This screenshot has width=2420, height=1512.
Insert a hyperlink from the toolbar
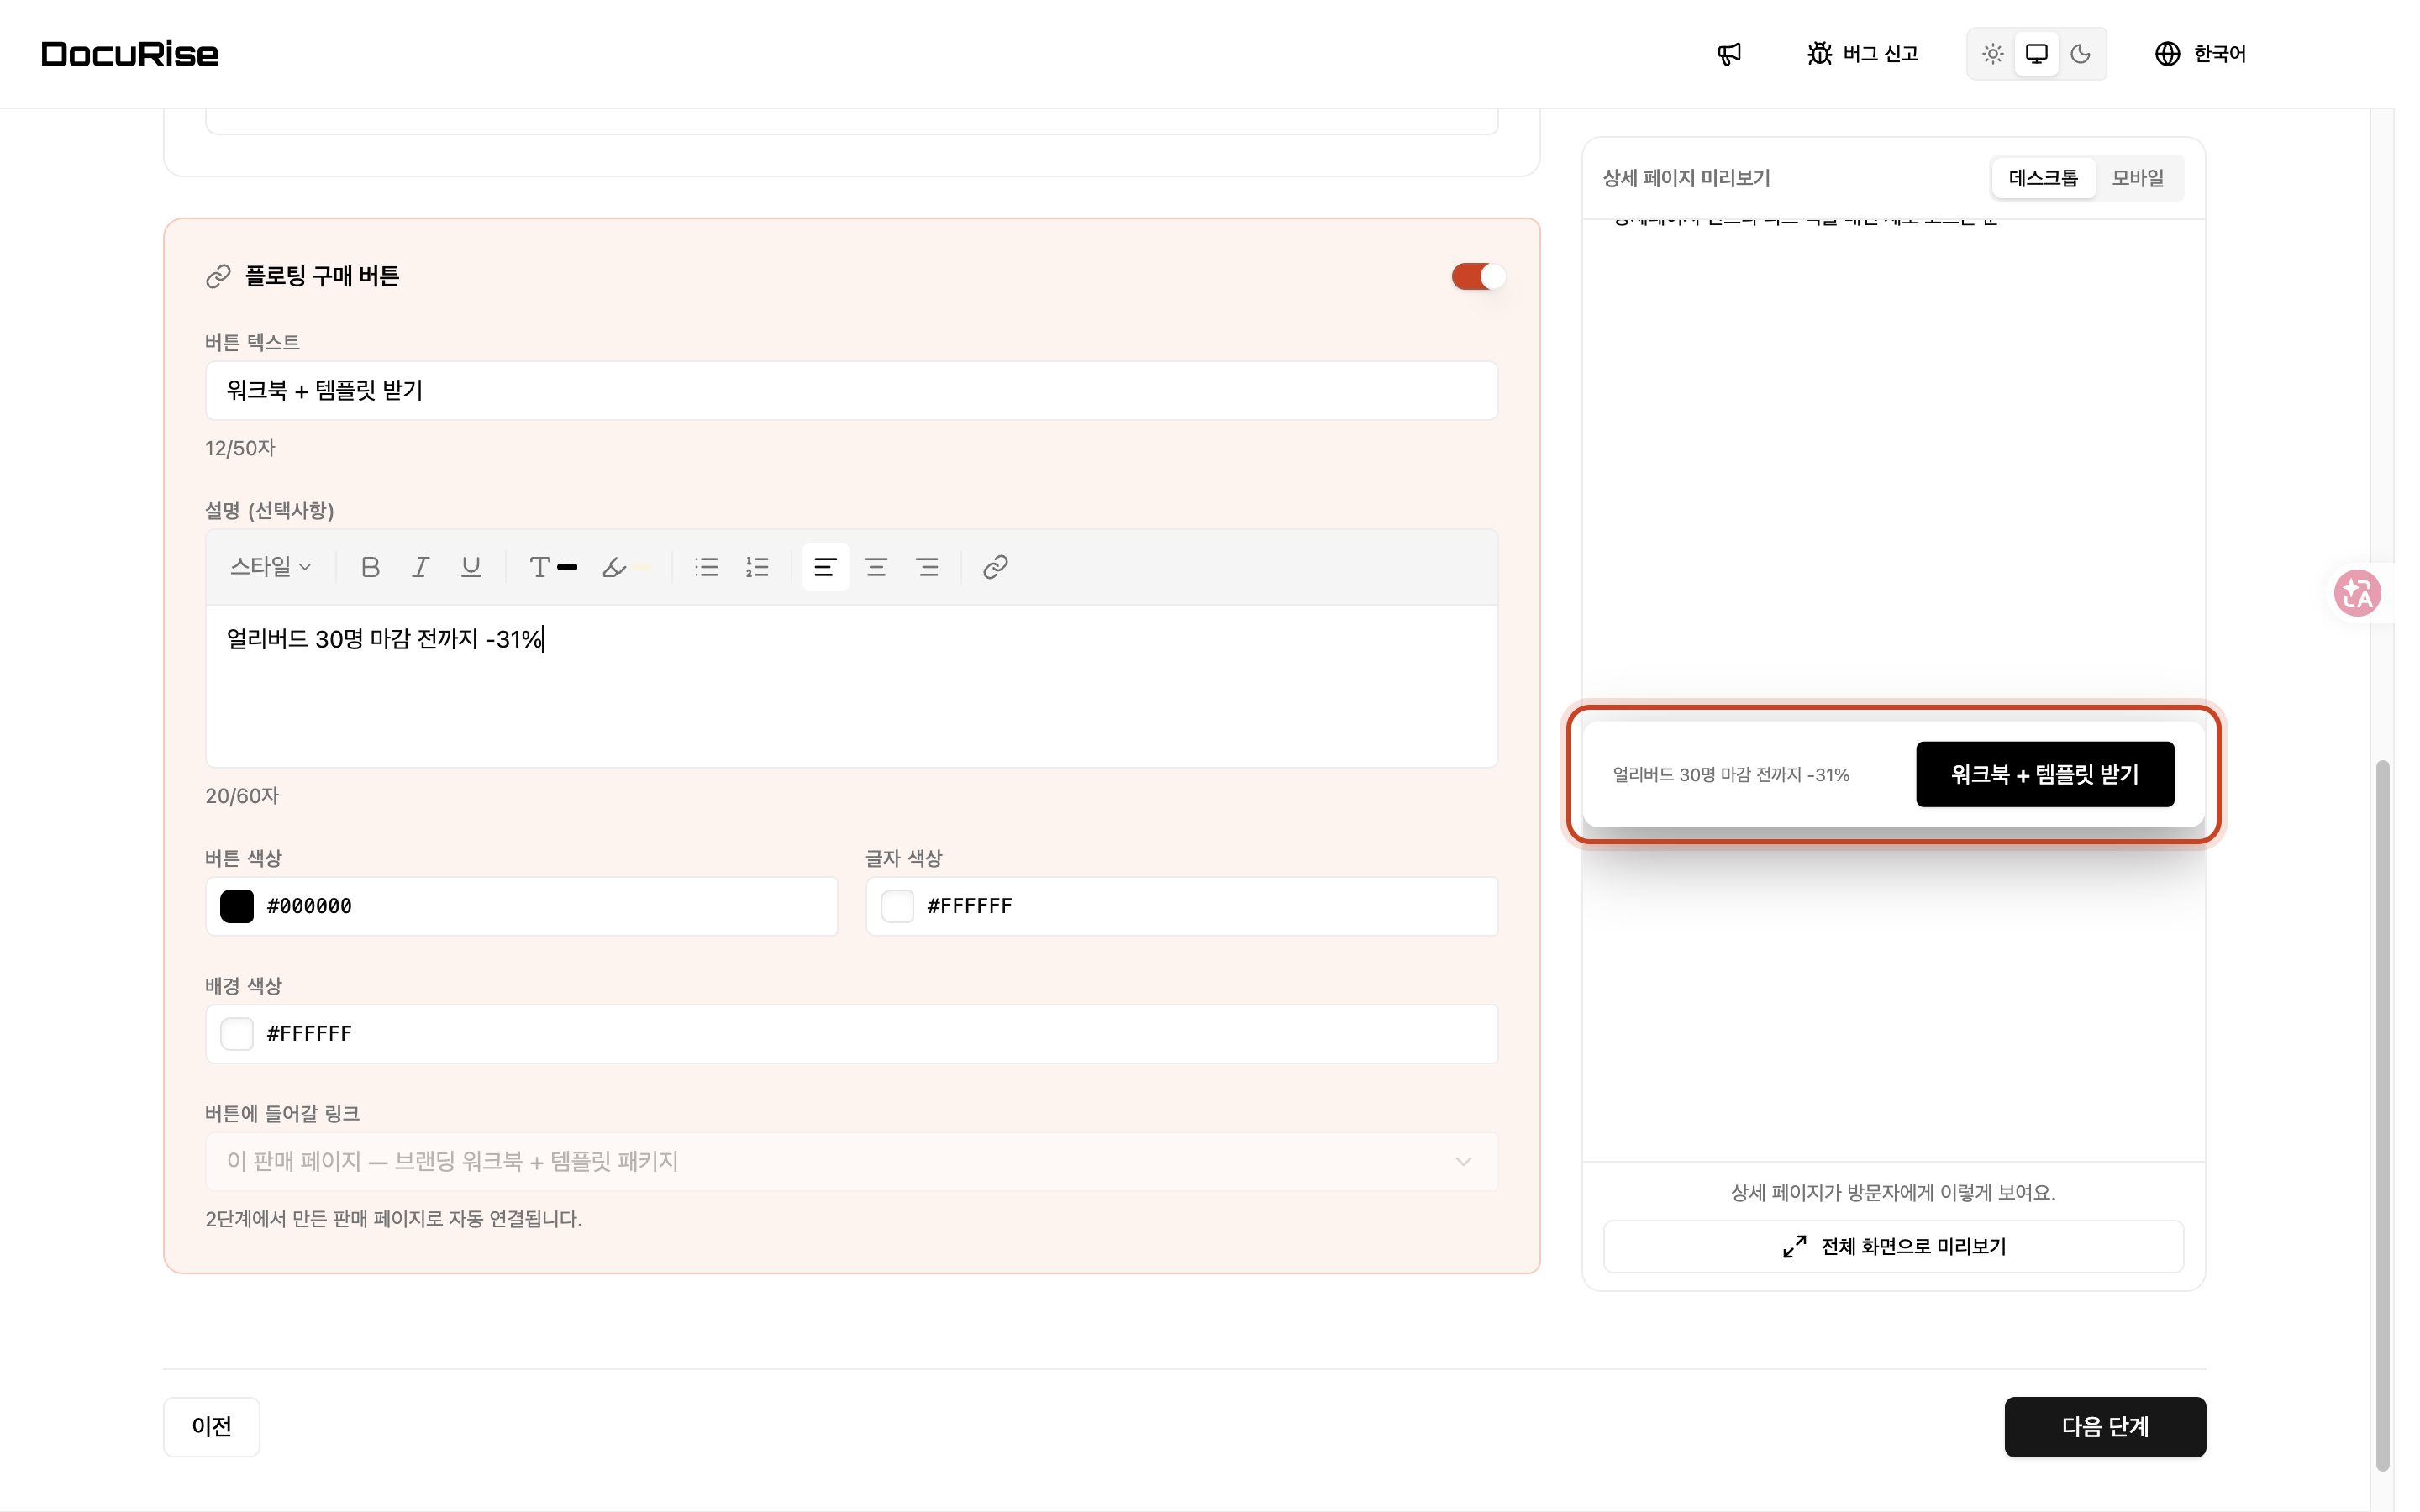(995, 567)
